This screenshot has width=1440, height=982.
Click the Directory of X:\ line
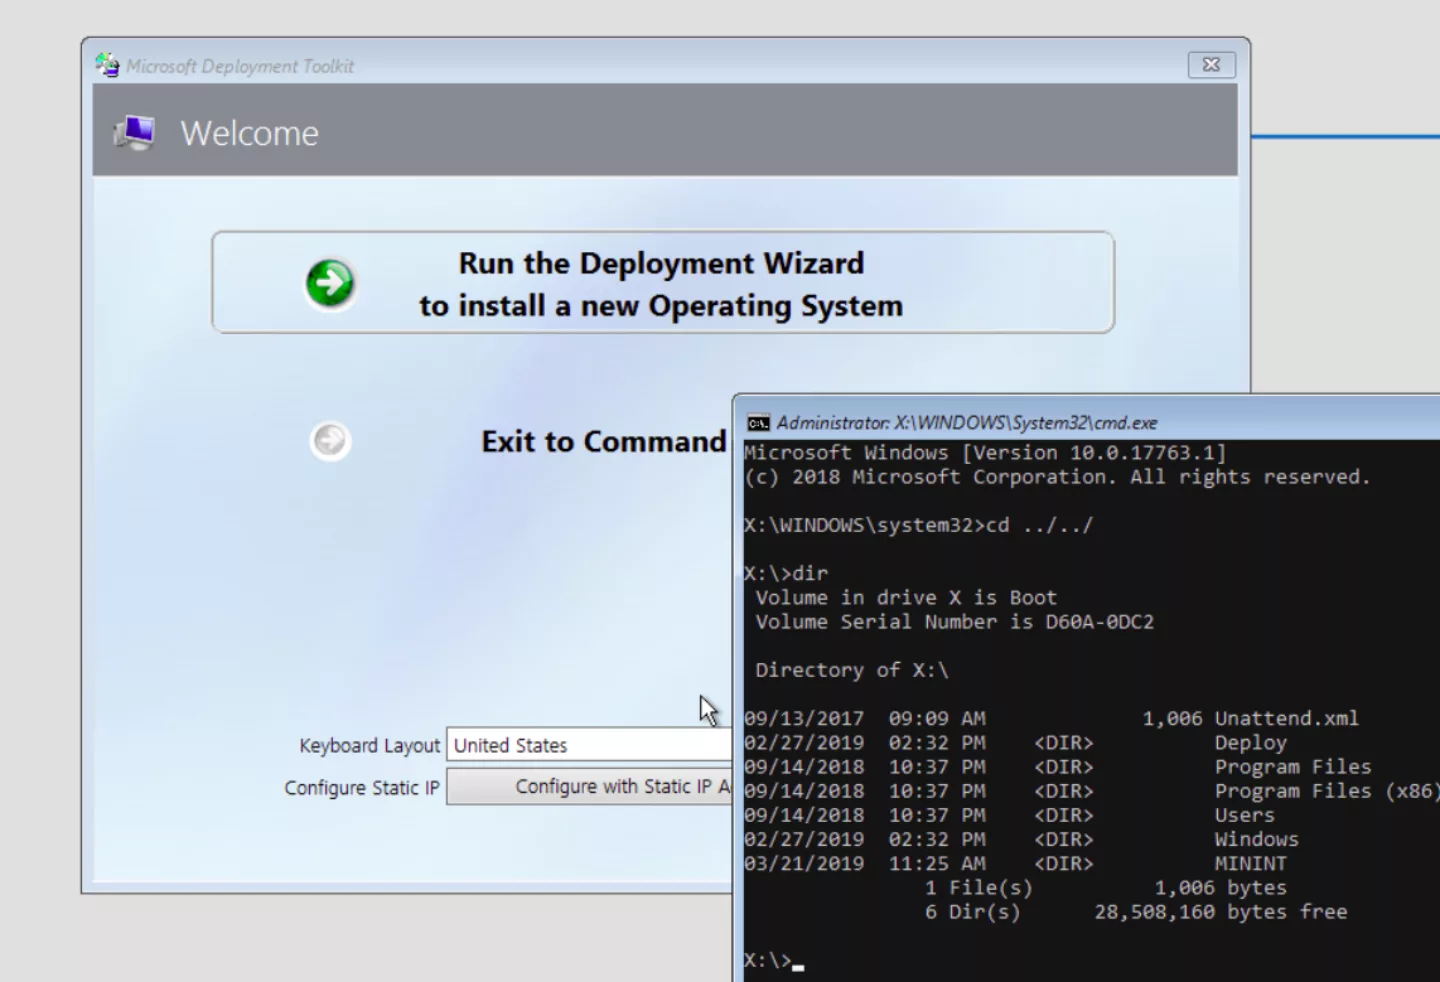click(x=851, y=670)
